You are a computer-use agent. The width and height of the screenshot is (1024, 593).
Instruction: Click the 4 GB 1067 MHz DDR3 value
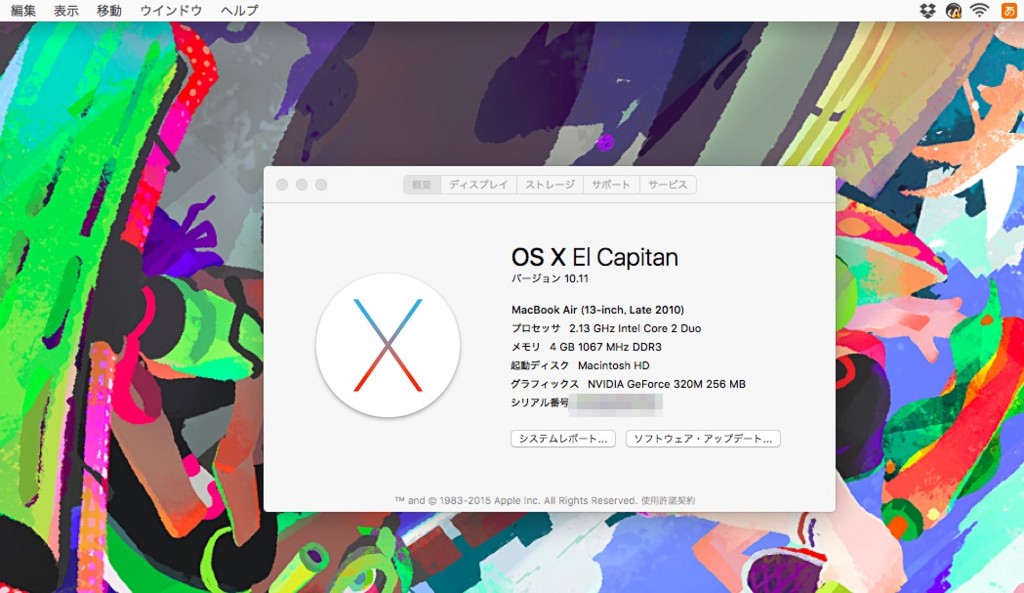click(x=605, y=347)
